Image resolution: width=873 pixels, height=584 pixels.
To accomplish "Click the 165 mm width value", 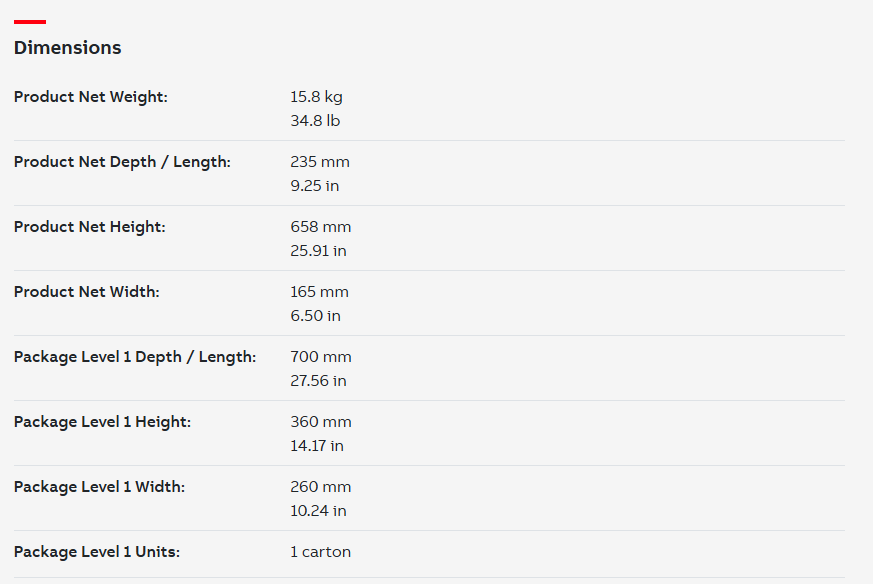I will [320, 292].
